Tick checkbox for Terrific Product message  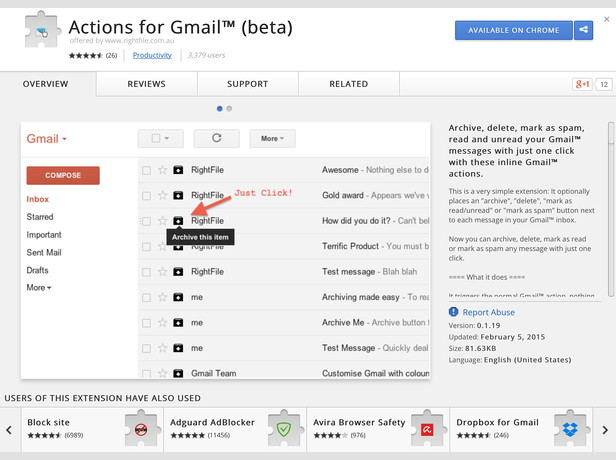(146, 247)
